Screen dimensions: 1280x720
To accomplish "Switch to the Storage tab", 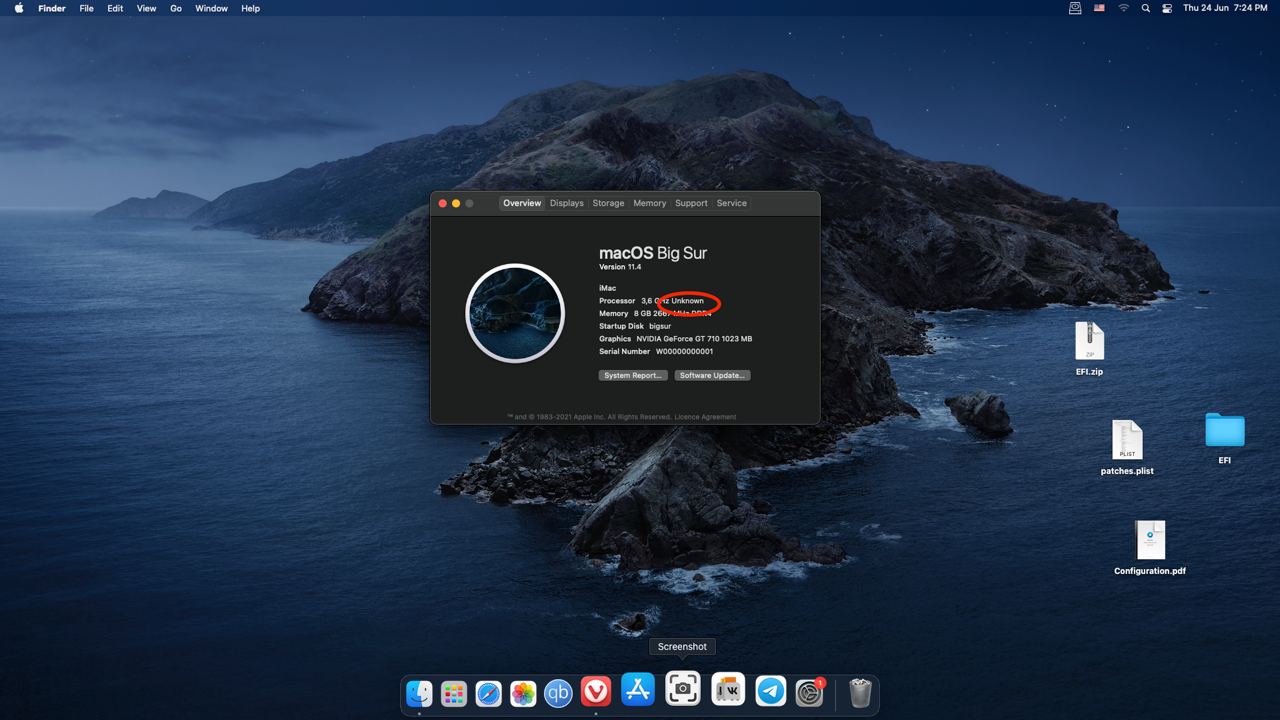I will [608, 203].
